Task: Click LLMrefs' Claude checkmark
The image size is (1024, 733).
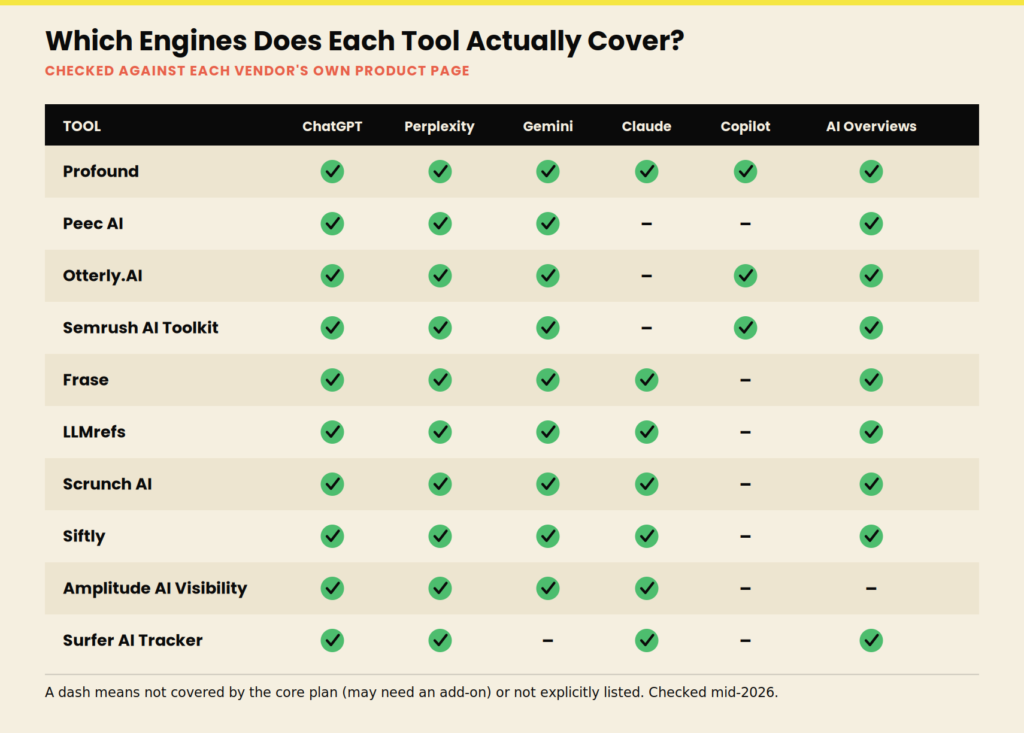Action: tap(647, 432)
